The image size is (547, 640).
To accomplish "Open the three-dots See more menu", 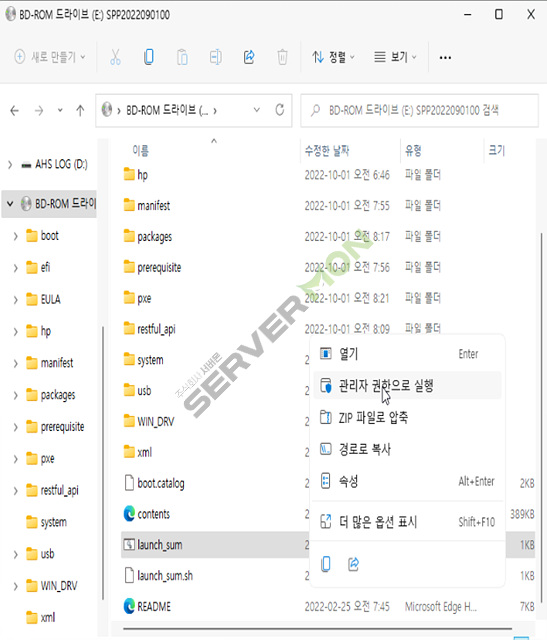I will point(445,58).
